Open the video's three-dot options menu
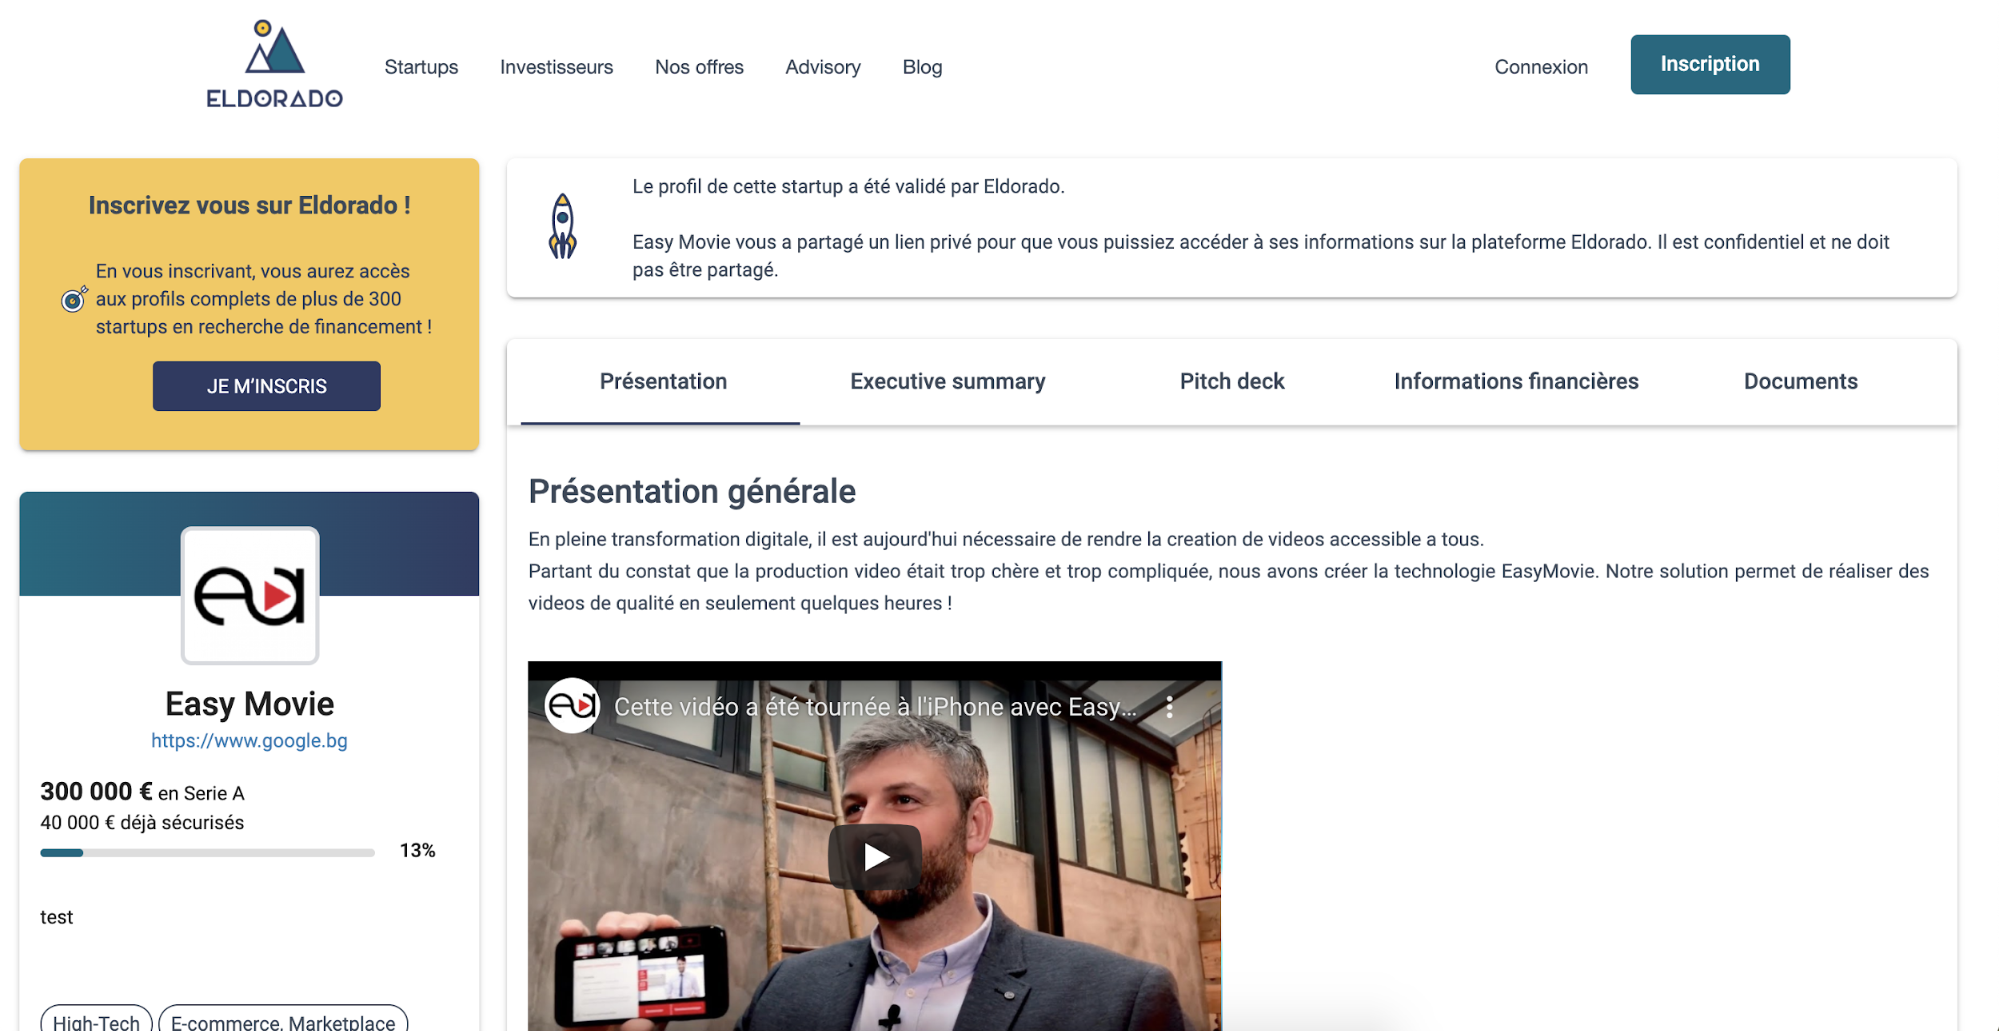The width and height of the screenshot is (1999, 1031). click(x=1169, y=707)
